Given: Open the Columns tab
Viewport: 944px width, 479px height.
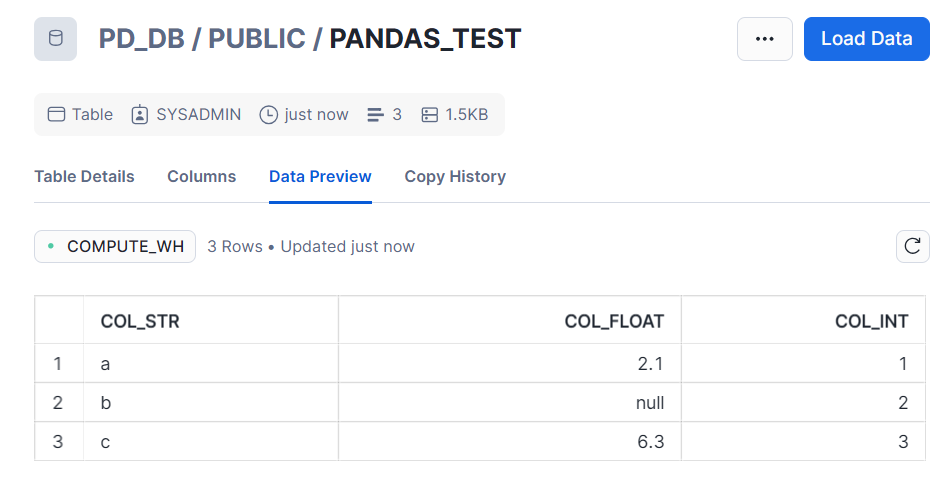Looking at the screenshot, I should click(201, 176).
